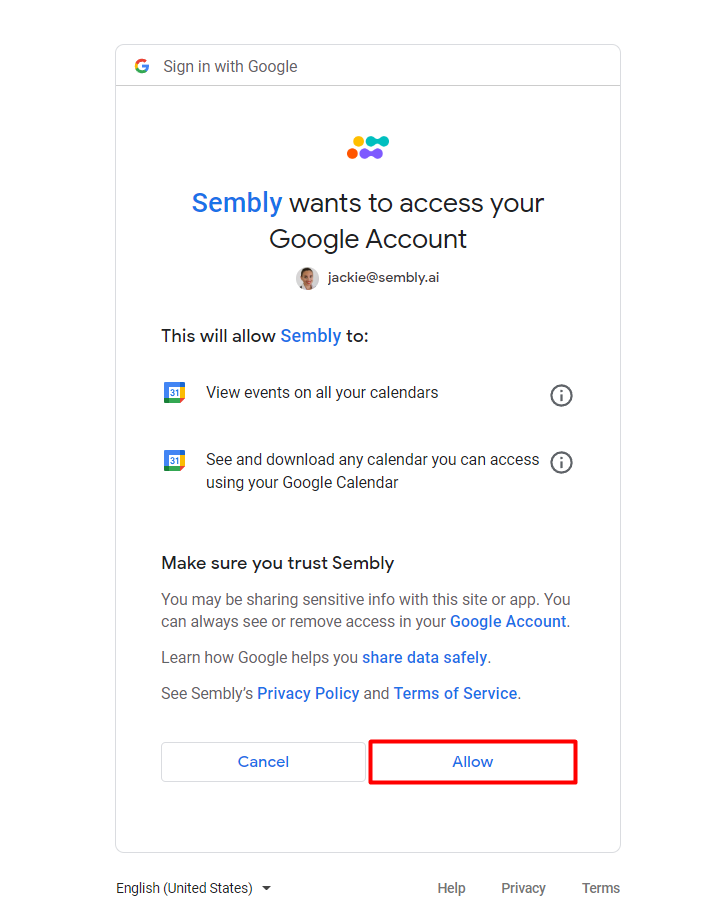Image resolution: width=723 pixels, height=916 pixels.
Task: Open Sembly's Privacy Policy link
Action: (308, 693)
